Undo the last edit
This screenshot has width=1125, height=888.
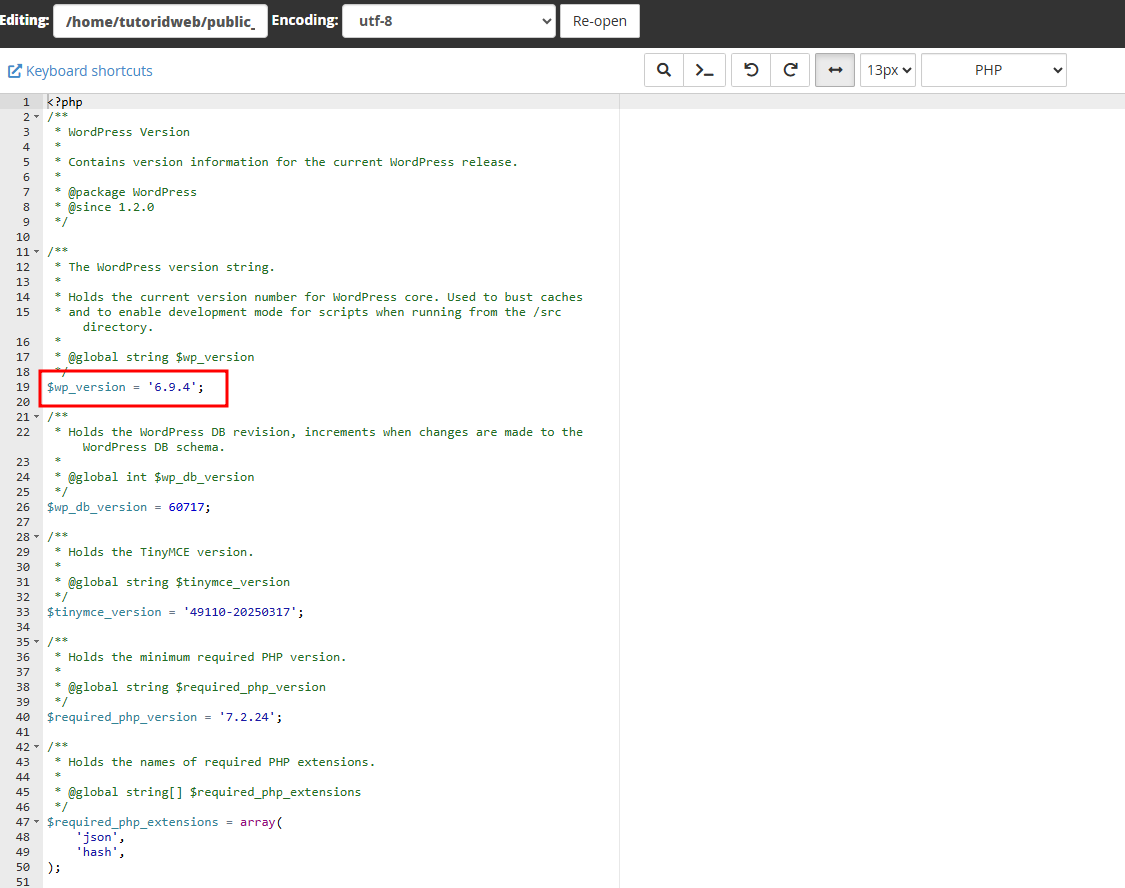coord(750,70)
